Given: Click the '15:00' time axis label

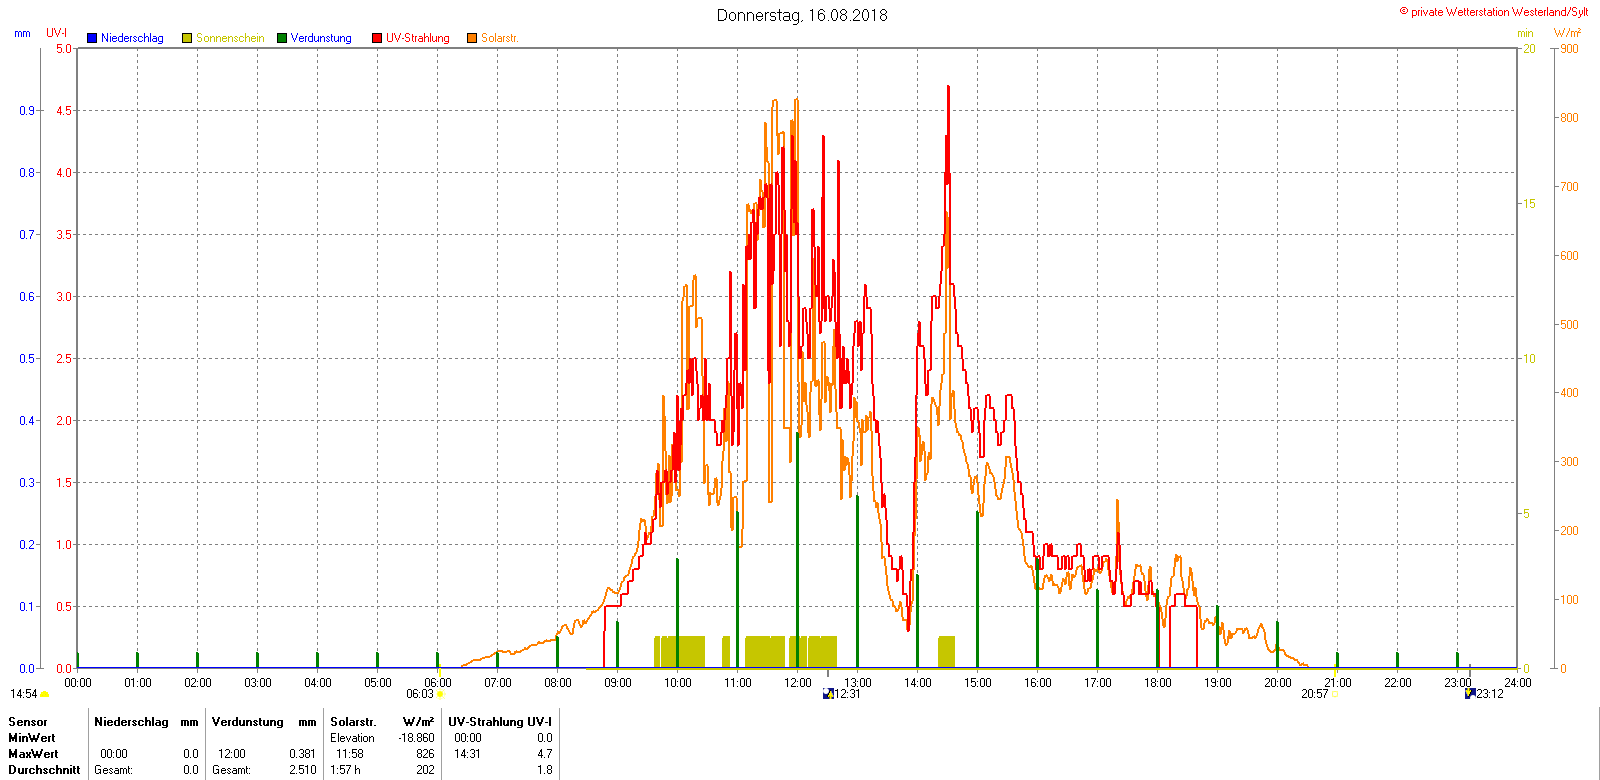Looking at the screenshot, I should [x=978, y=683].
